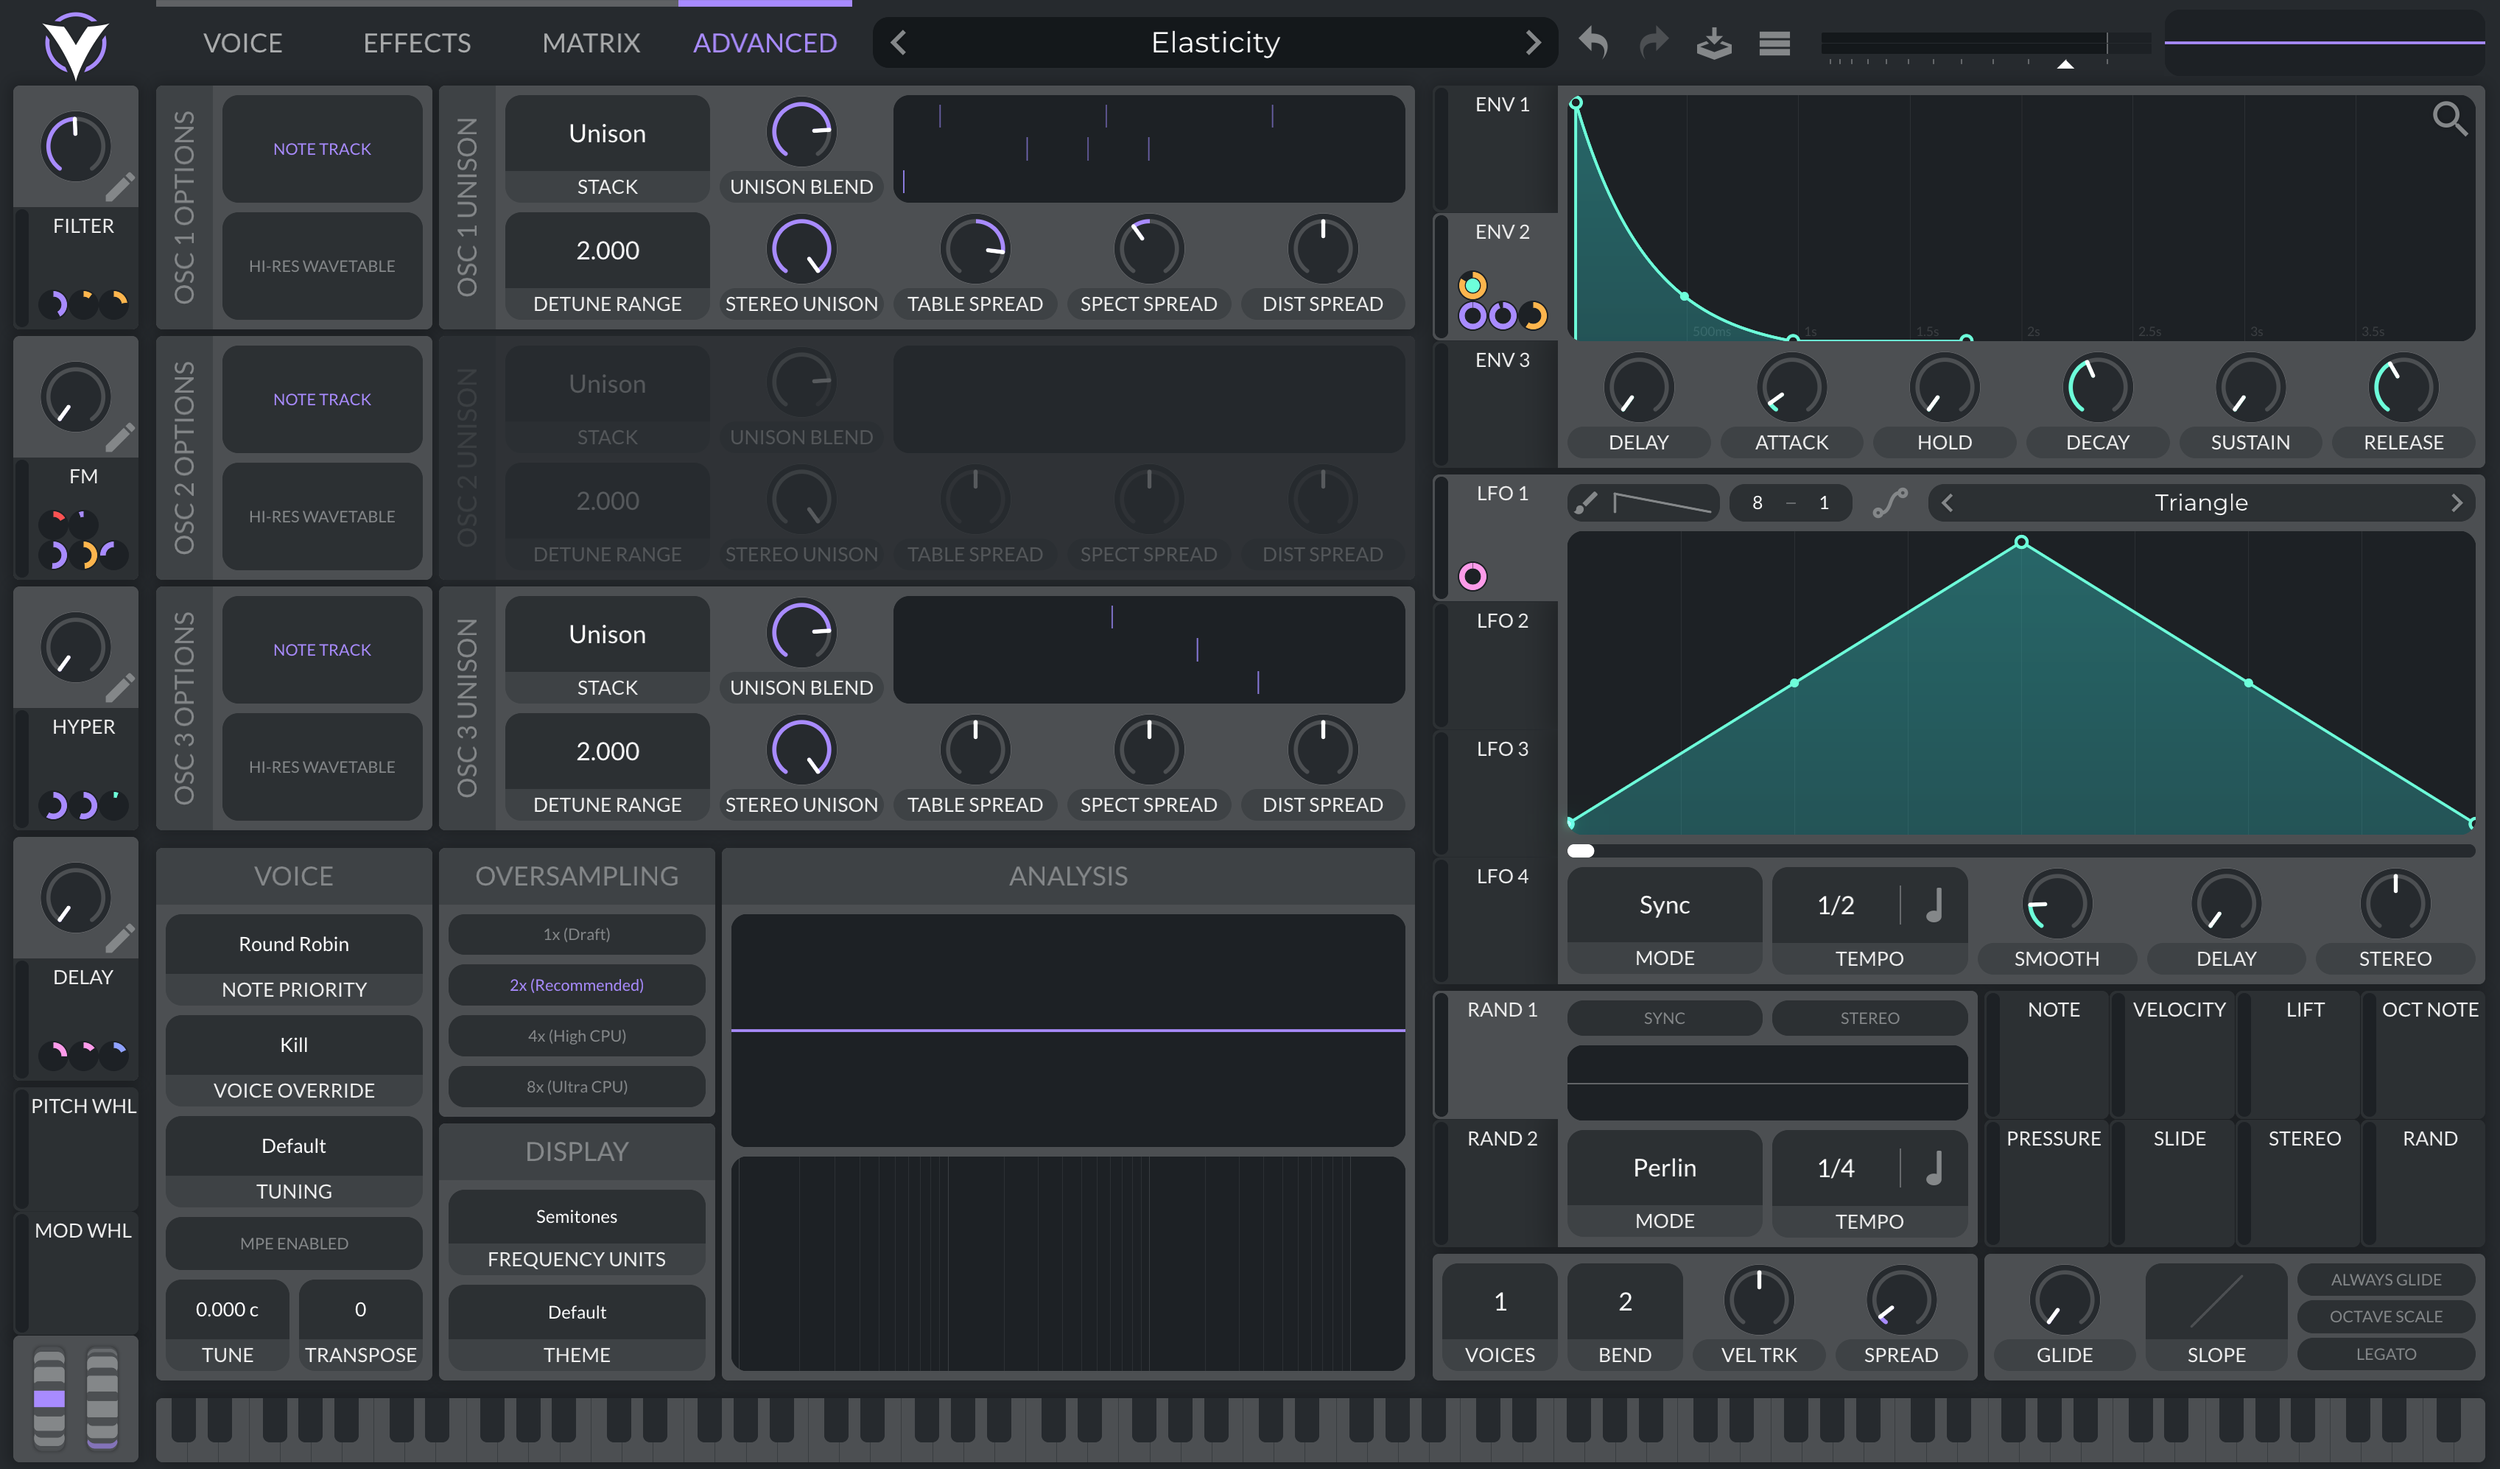This screenshot has width=2500, height=1469.
Task: Click the envelope magnifying glass icon
Action: (2448, 119)
